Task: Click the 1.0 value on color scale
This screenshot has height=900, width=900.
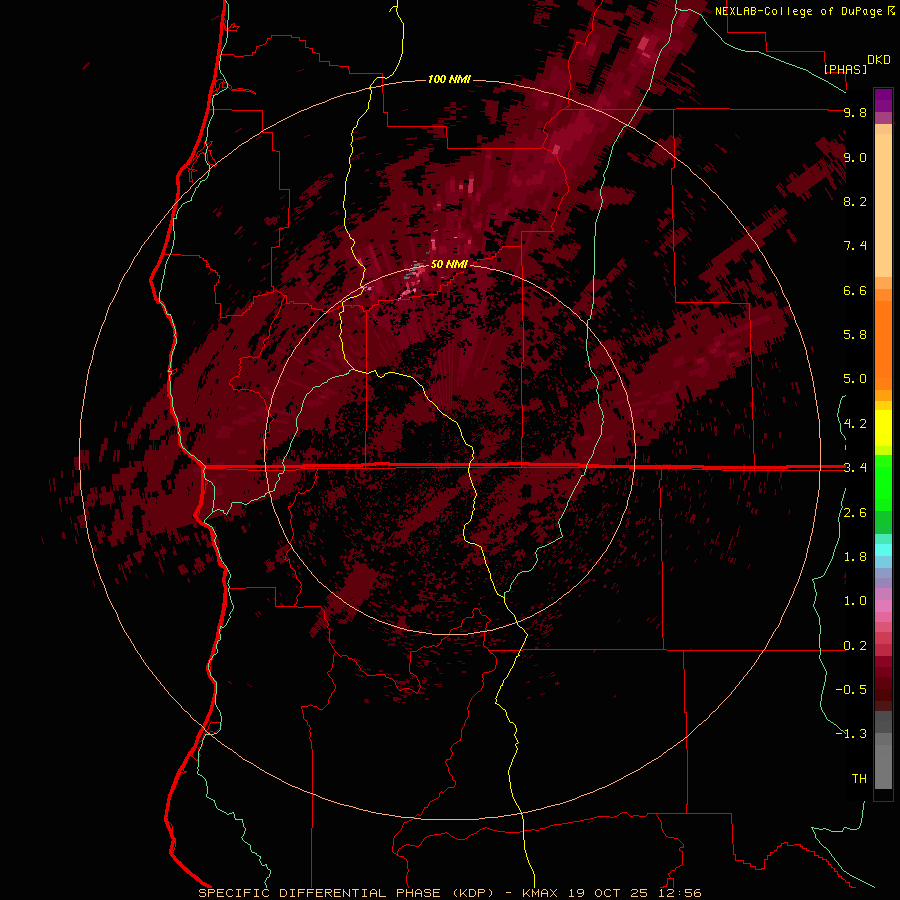Action: click(855, 601)
